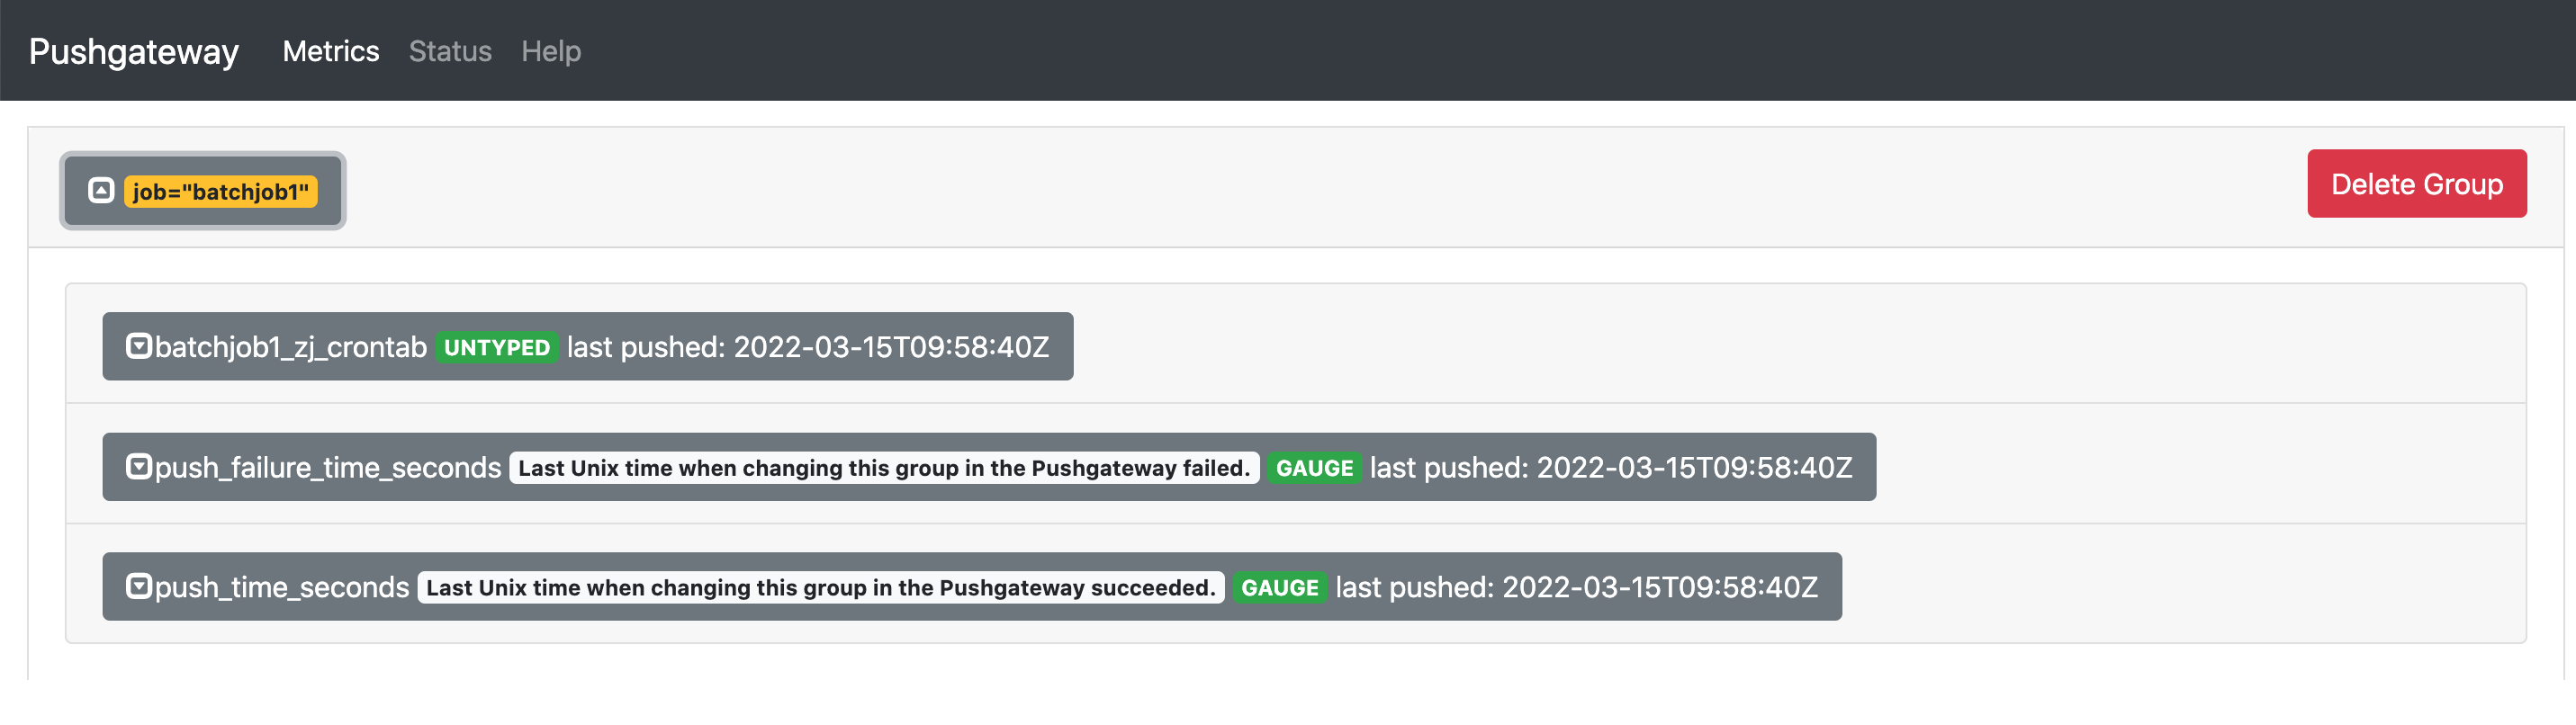
Task: Click the GAUGE badge on push_time_seconds
Action: point(1279,587)
